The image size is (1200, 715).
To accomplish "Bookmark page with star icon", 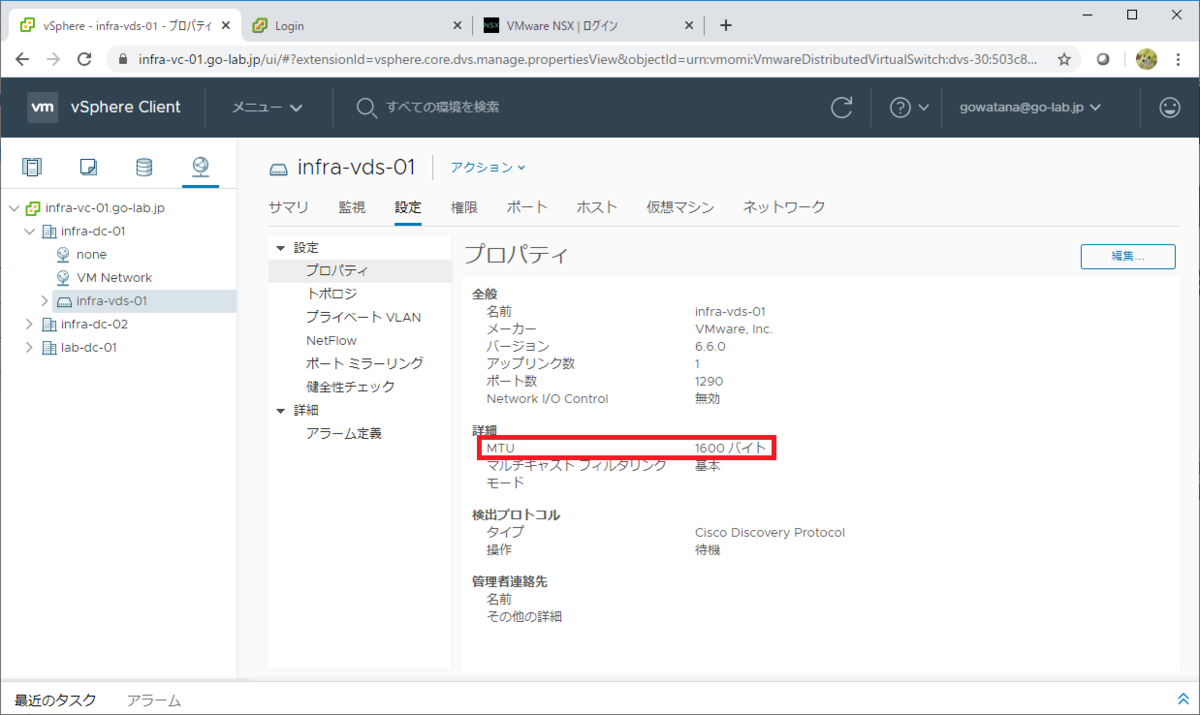I will tap(1065, 59).
